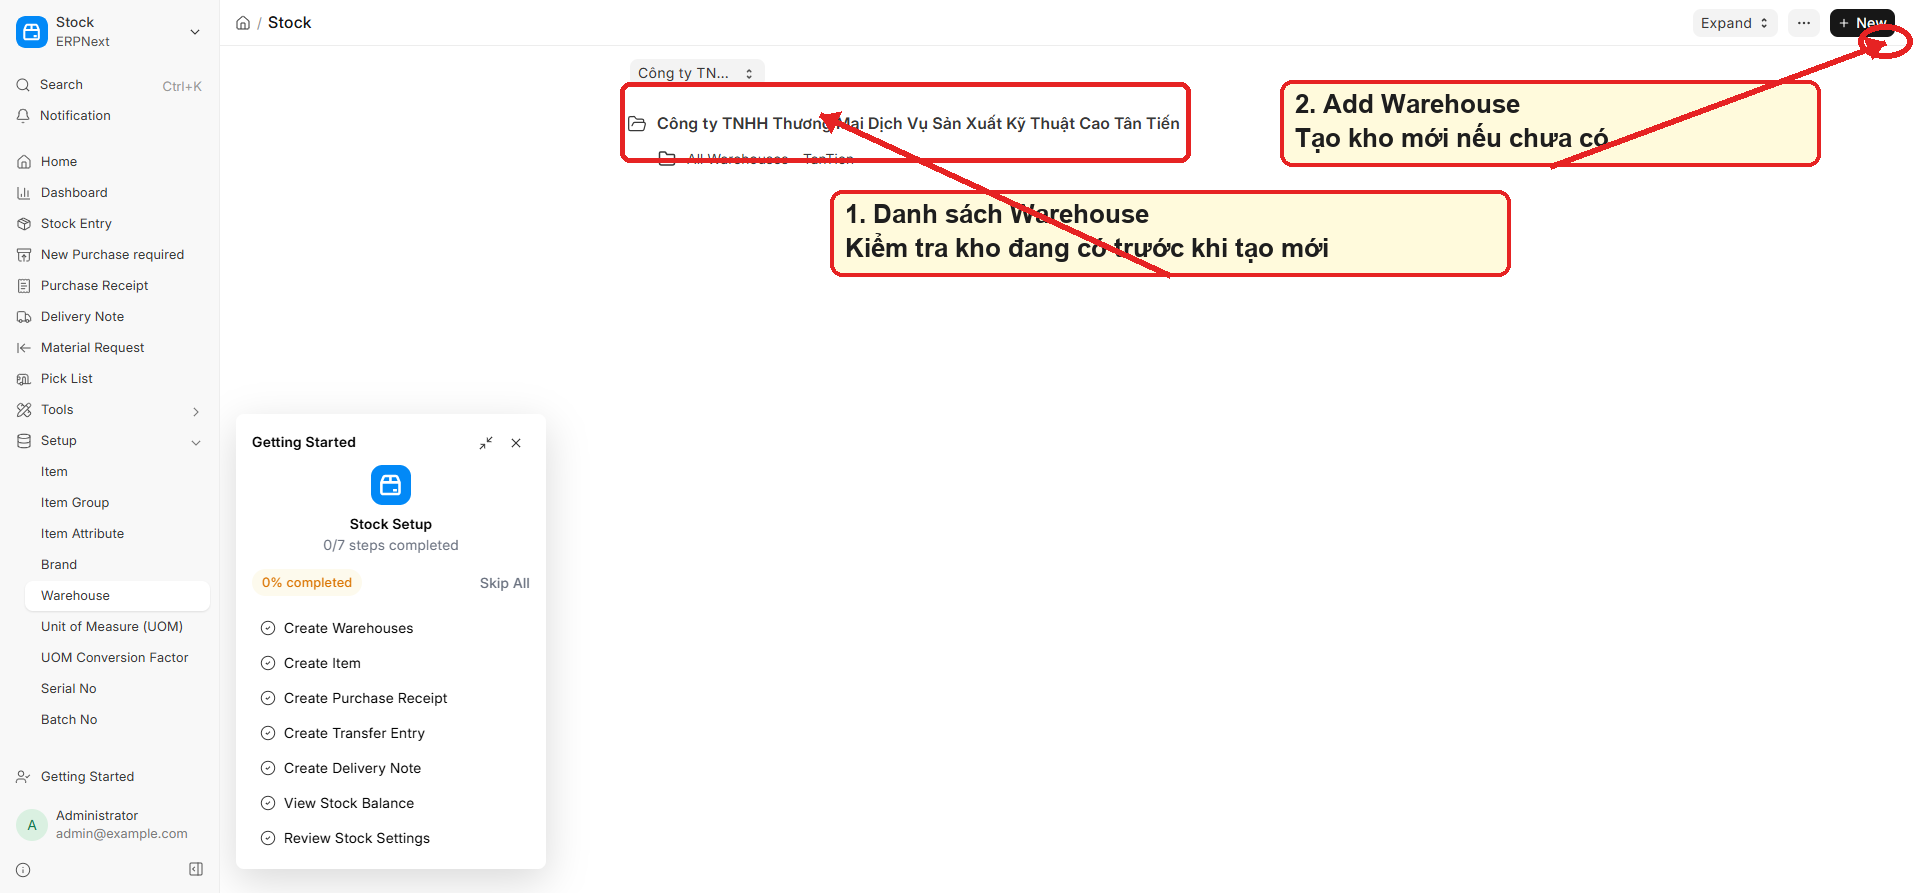The width and height of the screenshot is (1920, 893).
Task: Toggle the View Stock Balance step check
Action: tap(268, 803)
